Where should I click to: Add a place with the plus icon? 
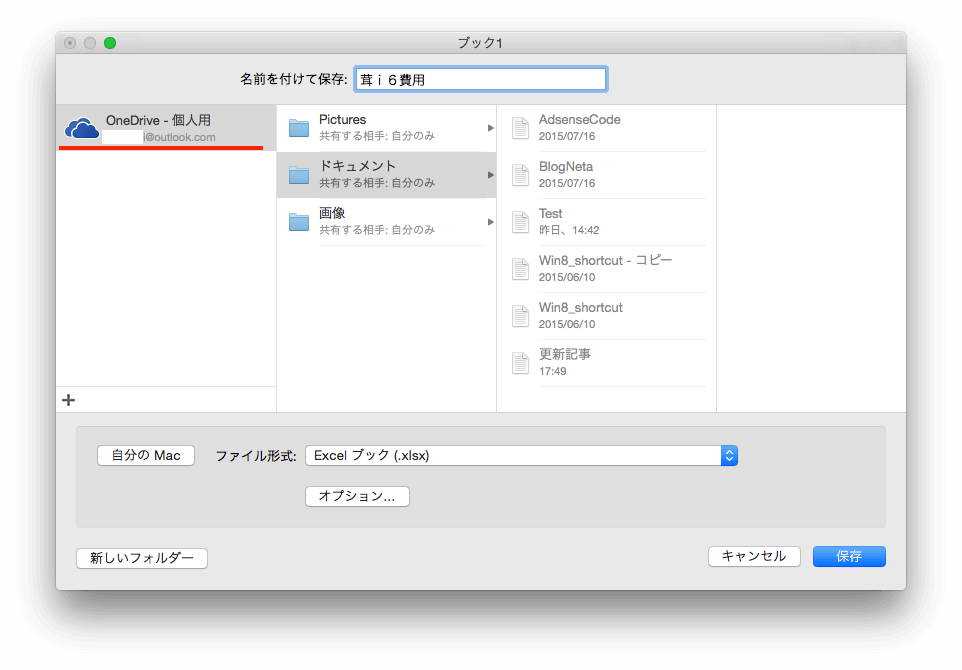click(69, 400)
